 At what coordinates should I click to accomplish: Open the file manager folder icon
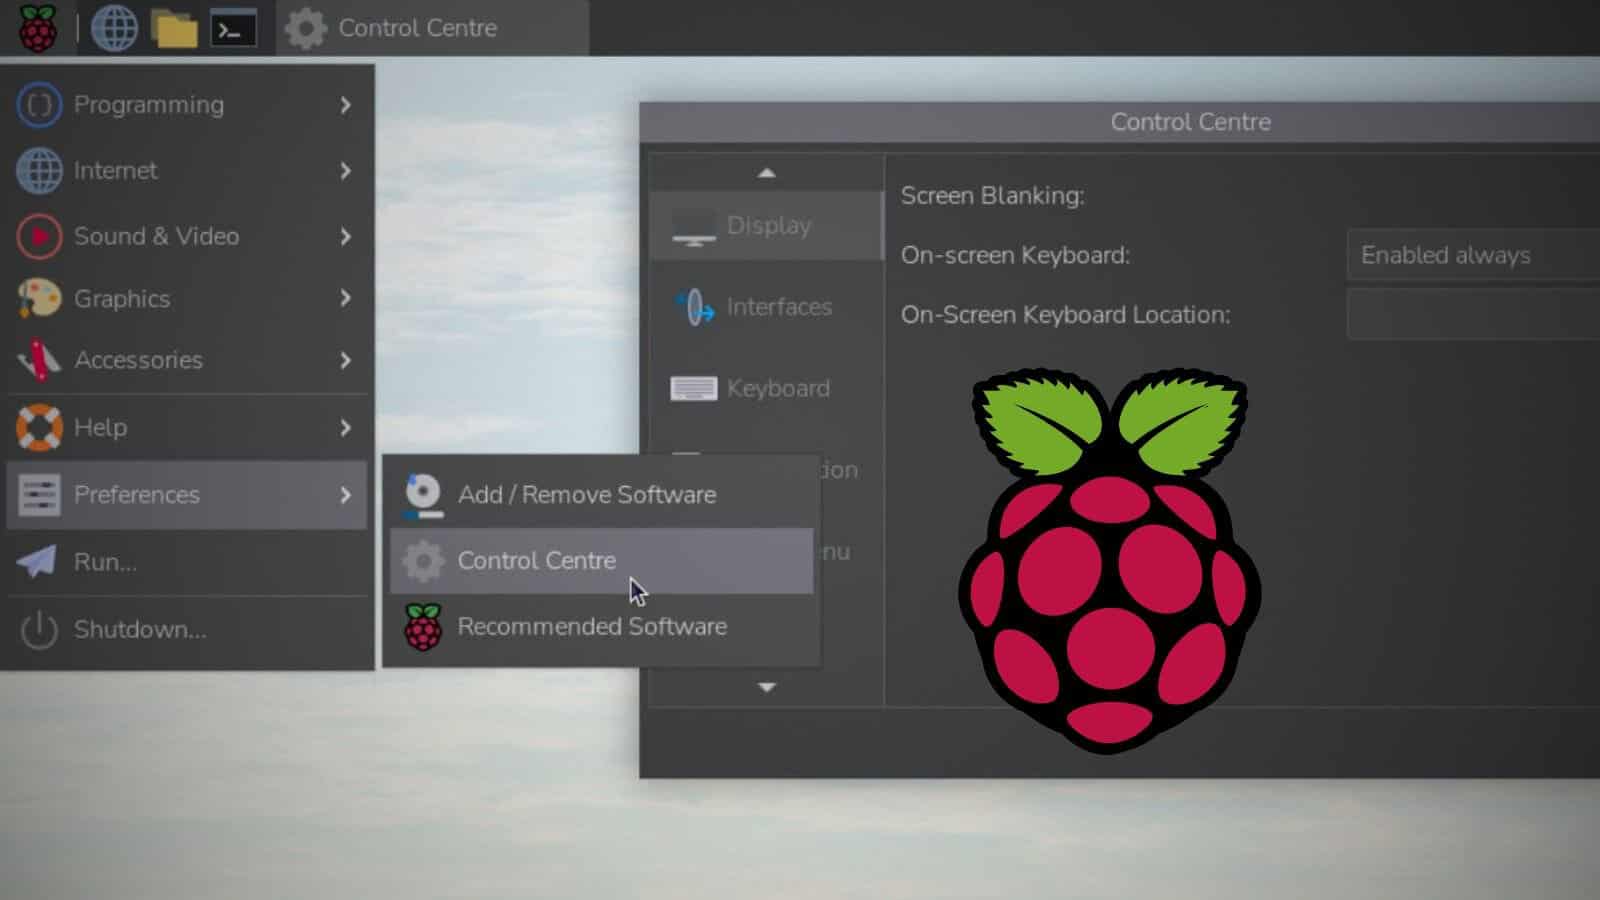[175, 29]
